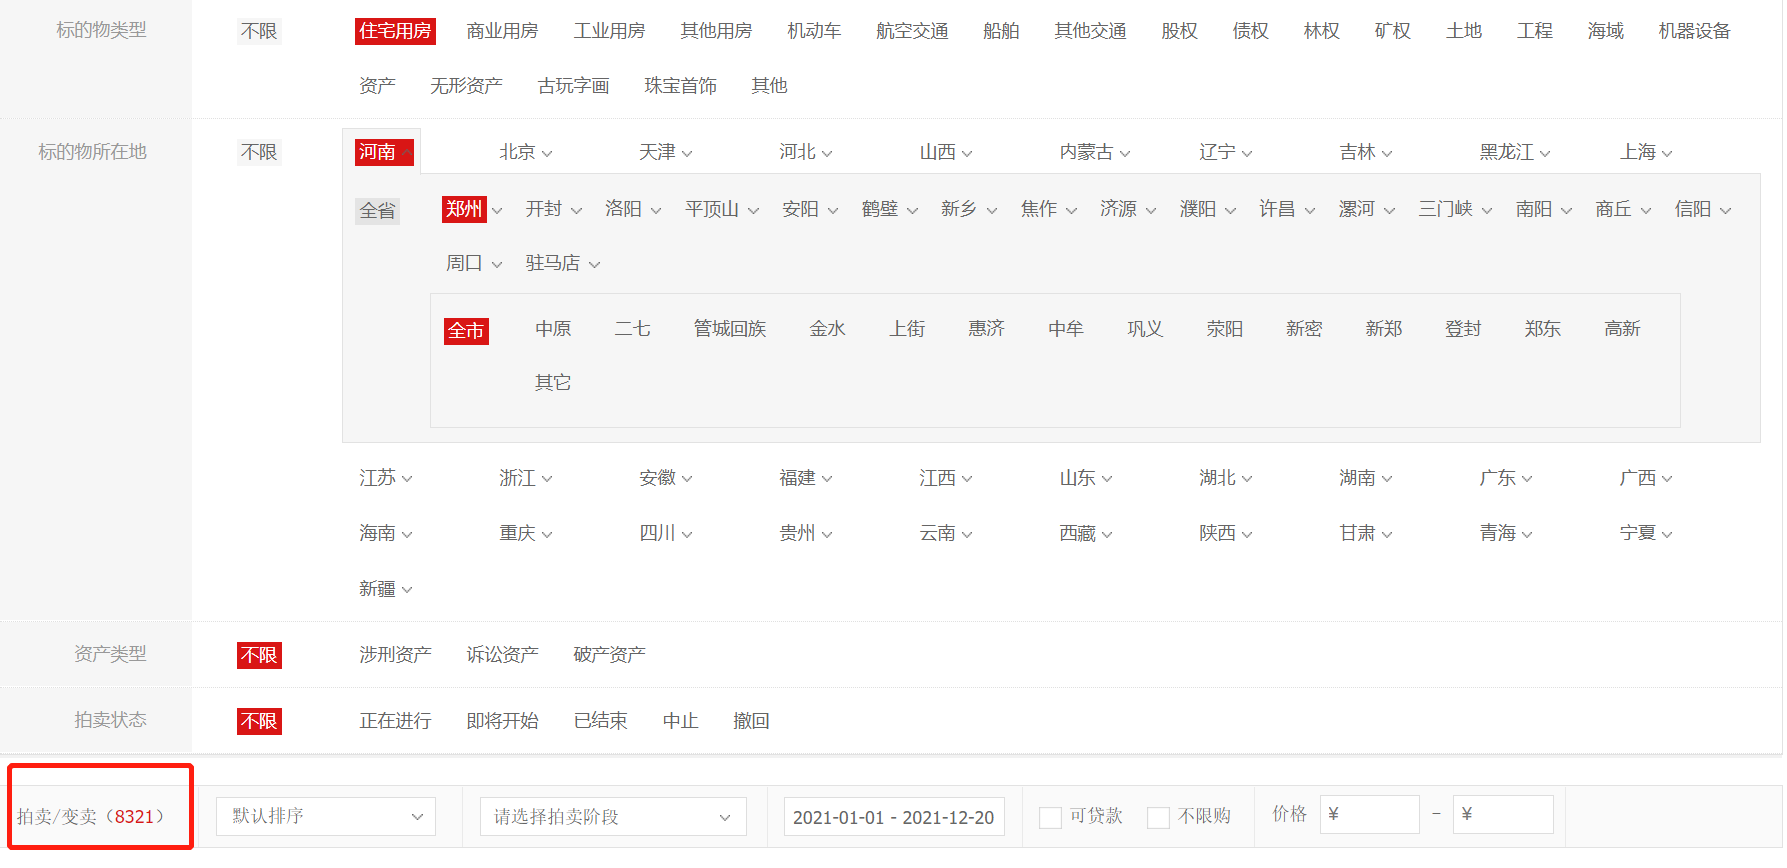Open the 默认排序 sort dropdown
The image size is (1787, 868).
pos(325,816)
